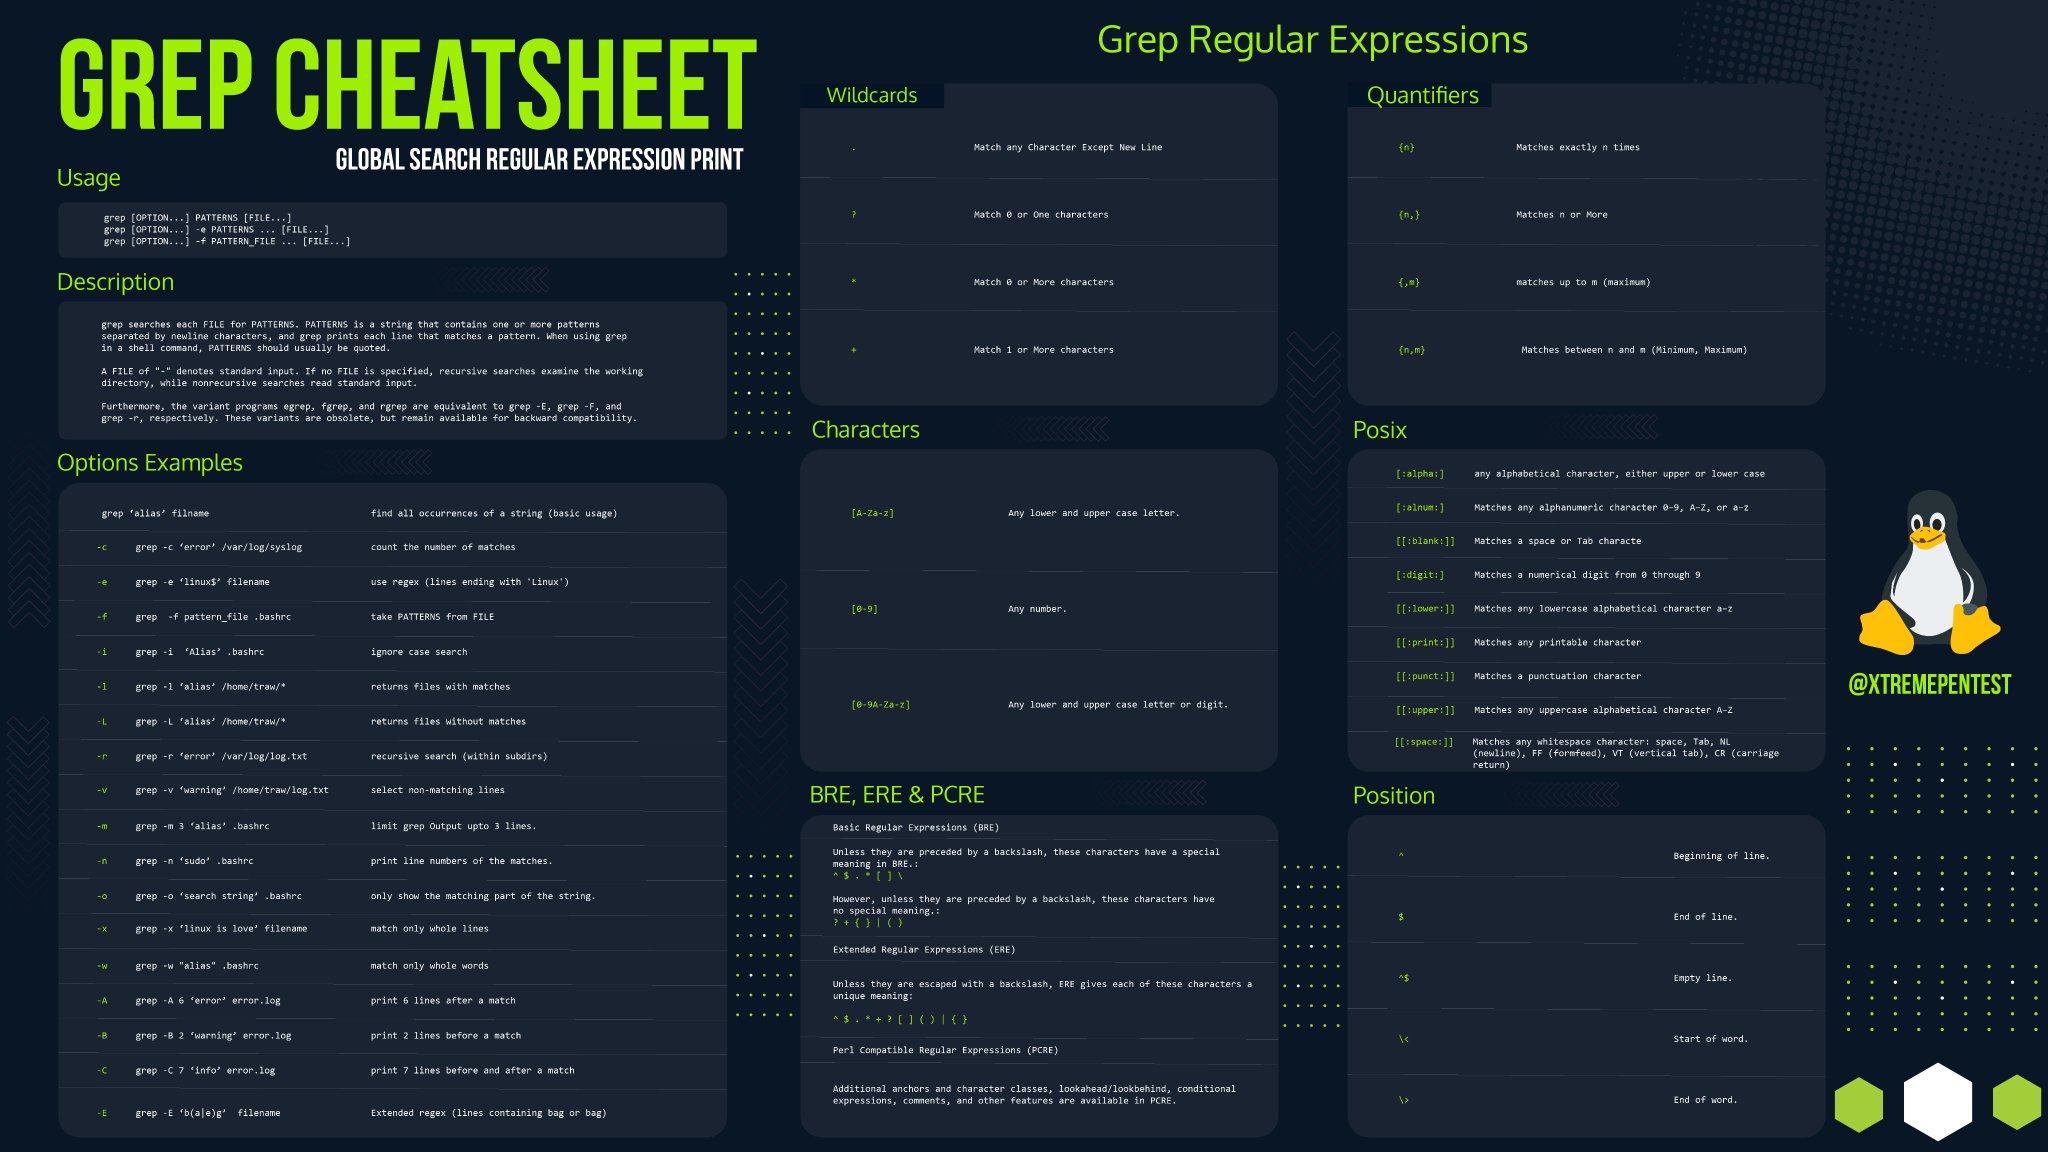Click the white hexagon shape
This screenshot has width=2048, height=1152.
tap(1937, 1101)
